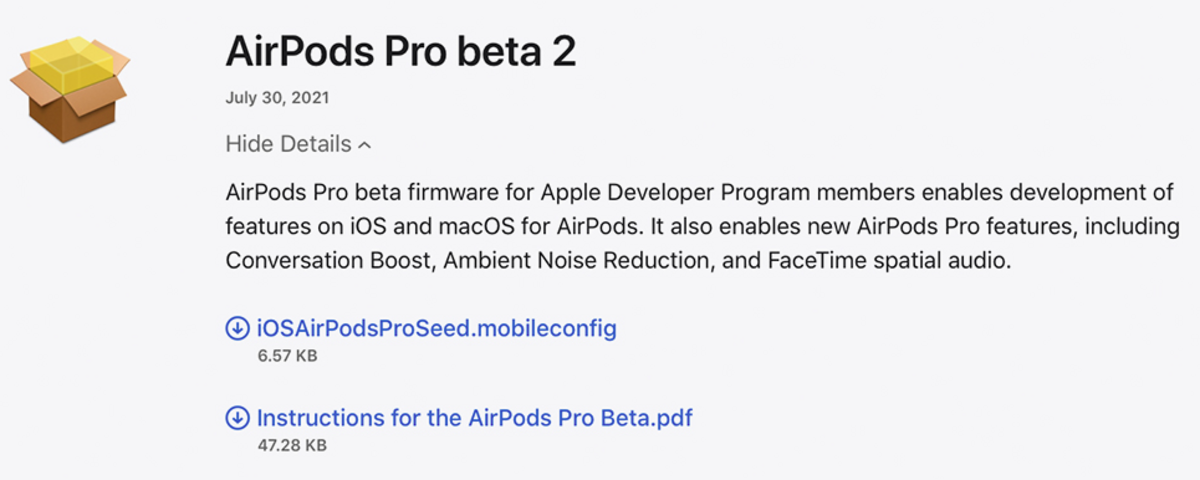Viewport: 1200px width, 480px height.
Task: Open Instructions for the AirPods Pro Beta.pdf
Action: (x=475, y=417)
